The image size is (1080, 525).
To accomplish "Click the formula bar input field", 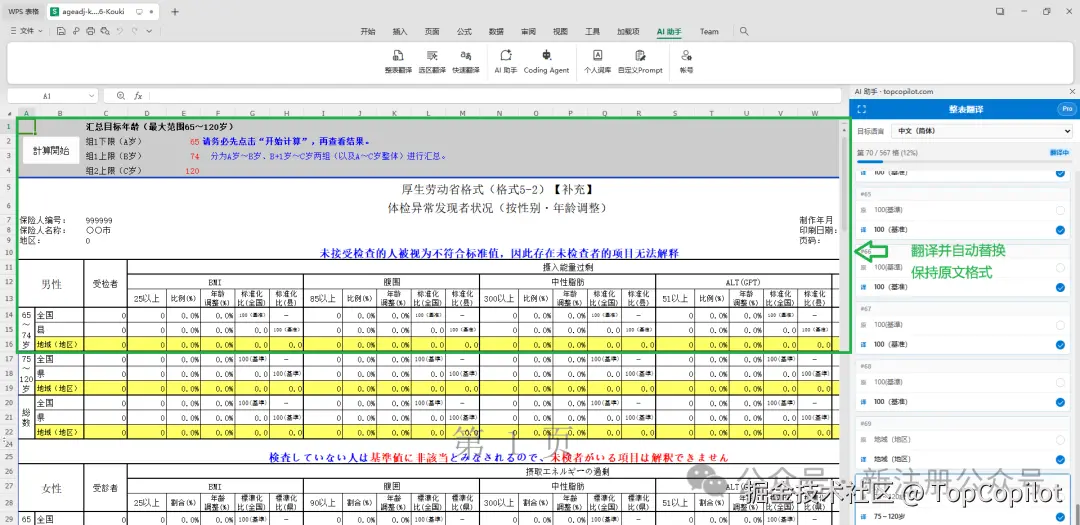I will pyautogui.click(x=496, y=96).
